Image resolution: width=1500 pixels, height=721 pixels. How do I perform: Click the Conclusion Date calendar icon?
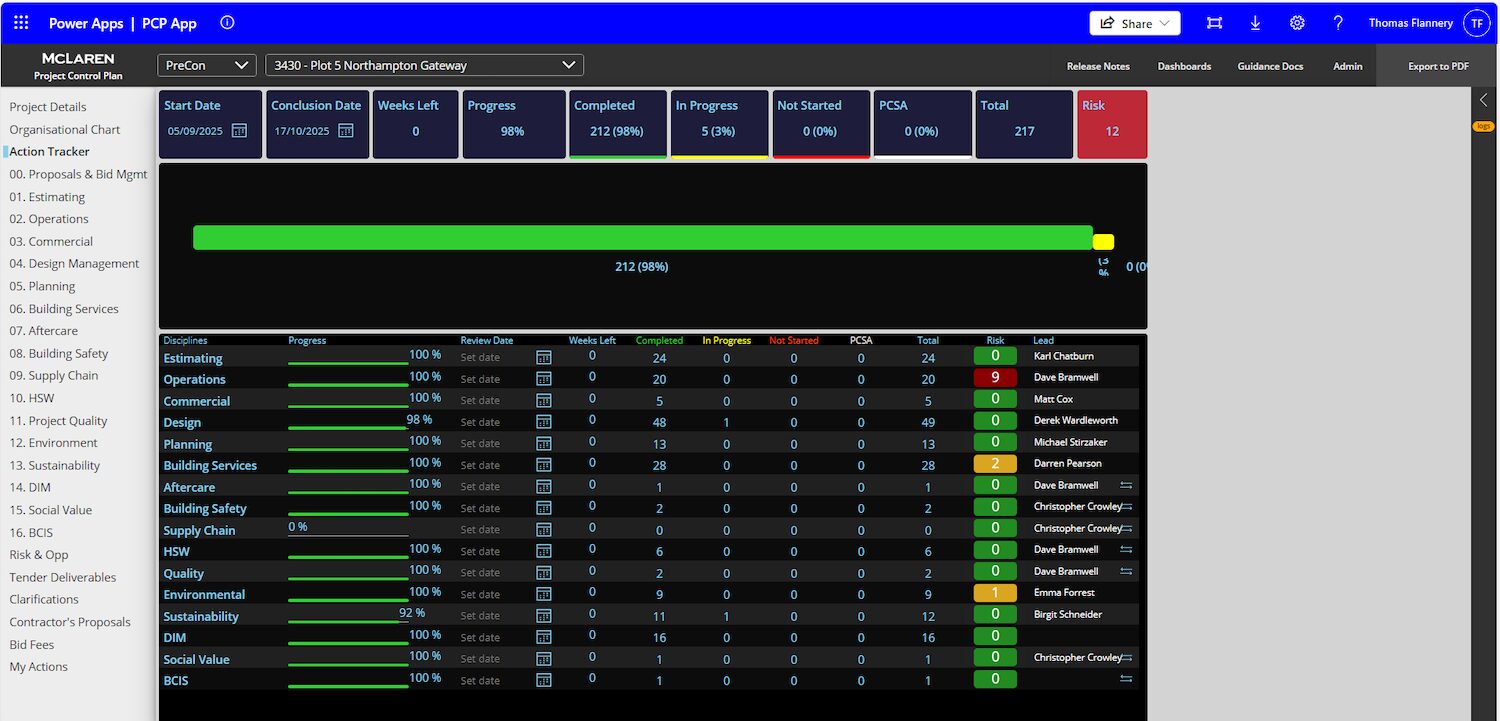click(346, 131)
